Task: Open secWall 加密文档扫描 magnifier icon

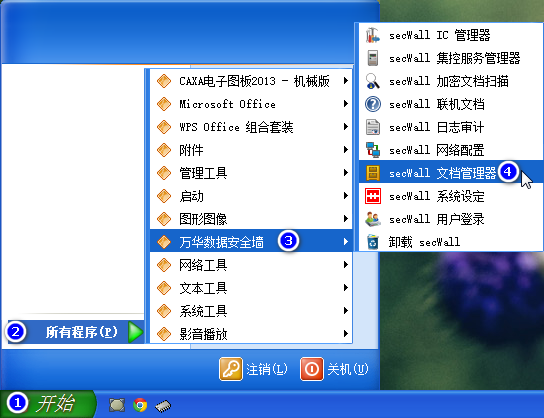Action: pos(373,81)
